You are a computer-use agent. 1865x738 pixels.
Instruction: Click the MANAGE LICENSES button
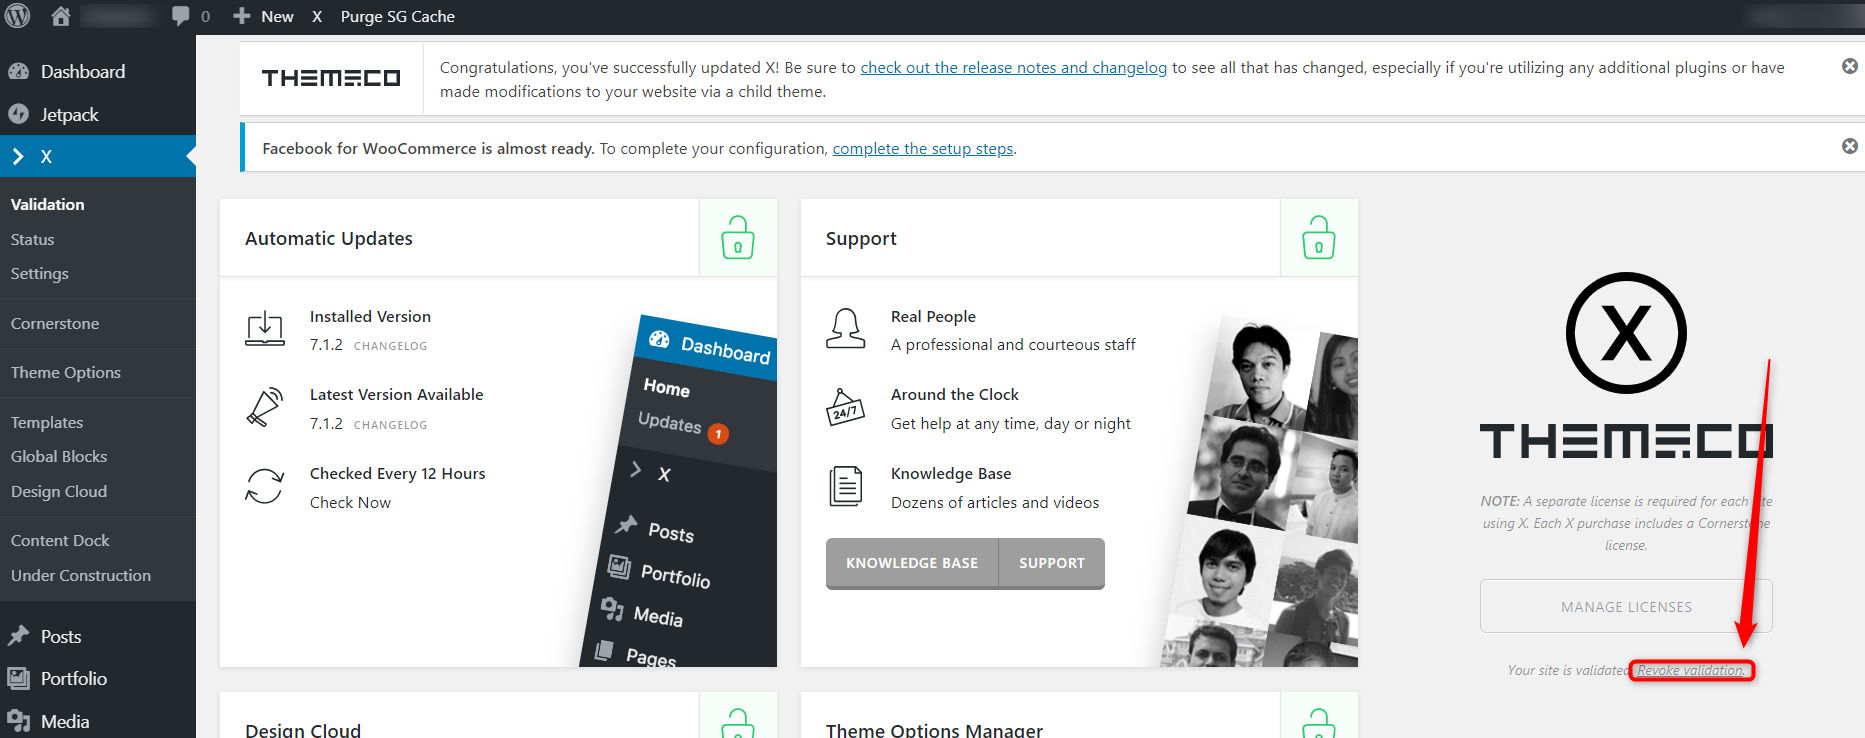1625,607
